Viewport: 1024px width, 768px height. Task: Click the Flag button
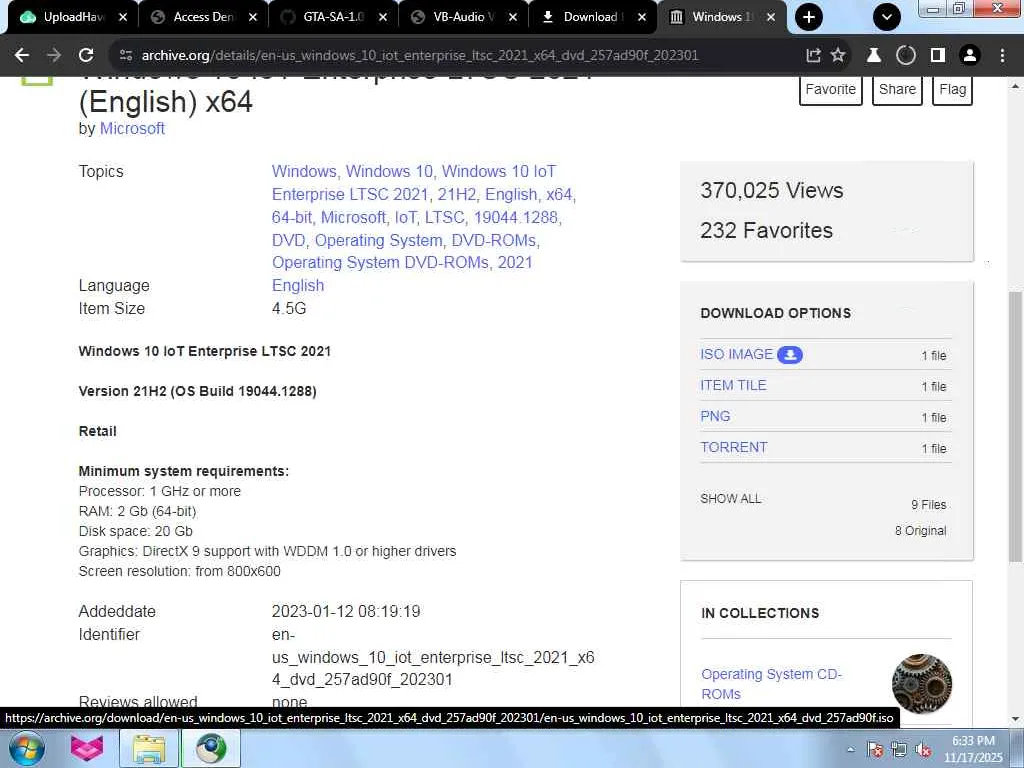pyautogui.click(x=952, y=89)
